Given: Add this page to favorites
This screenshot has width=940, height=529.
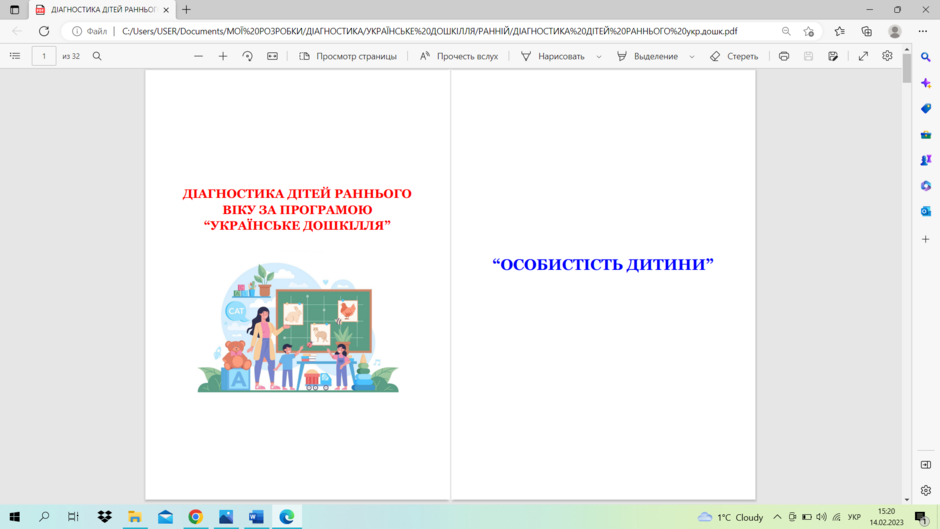Looking at the screenshot, I should point(809,31).
